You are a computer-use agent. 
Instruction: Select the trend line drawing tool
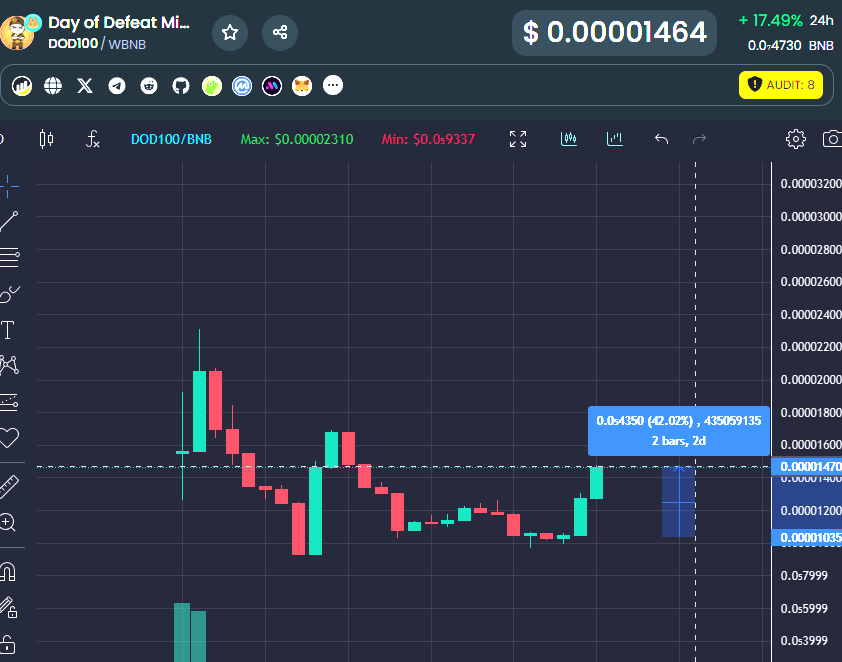tap(10, 221)
